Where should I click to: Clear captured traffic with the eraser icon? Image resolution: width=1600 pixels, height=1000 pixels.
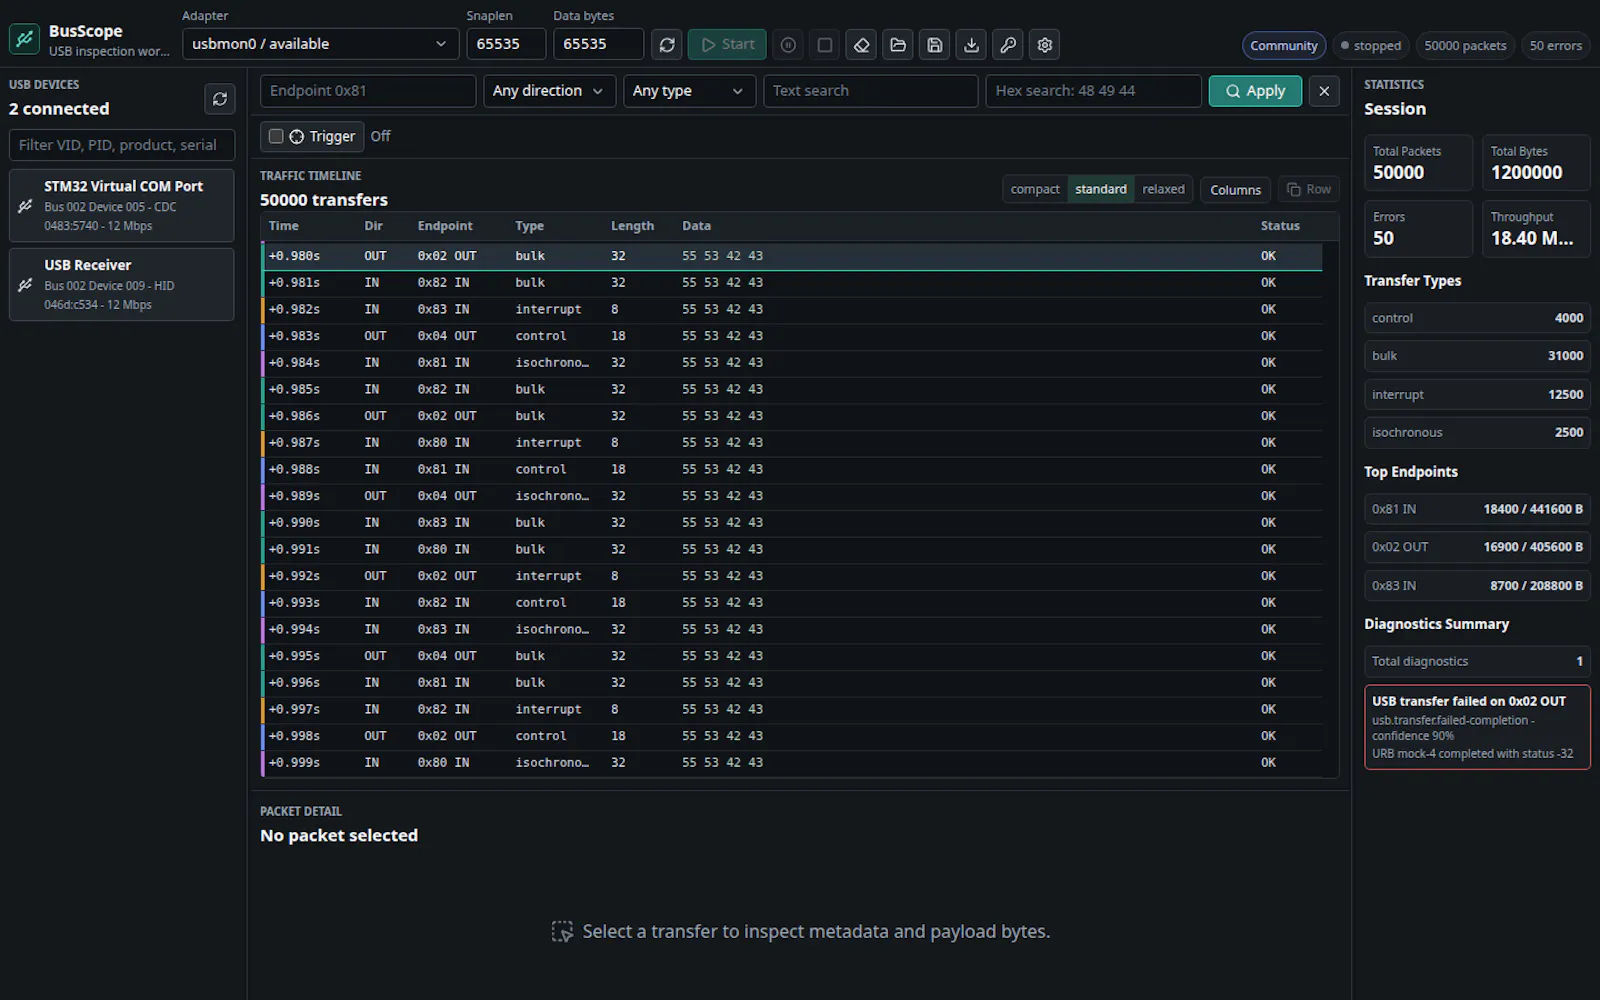(x=861, y=44)
